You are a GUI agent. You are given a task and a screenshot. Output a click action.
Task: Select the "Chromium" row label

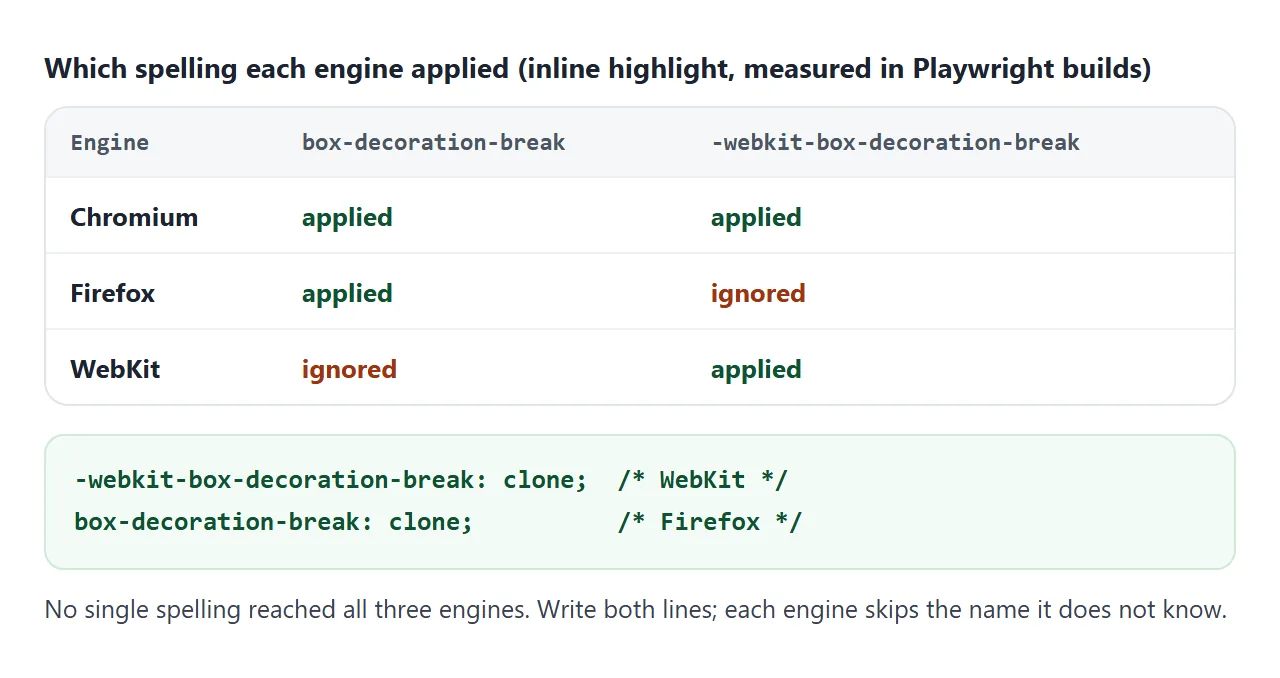click(134, 217)
